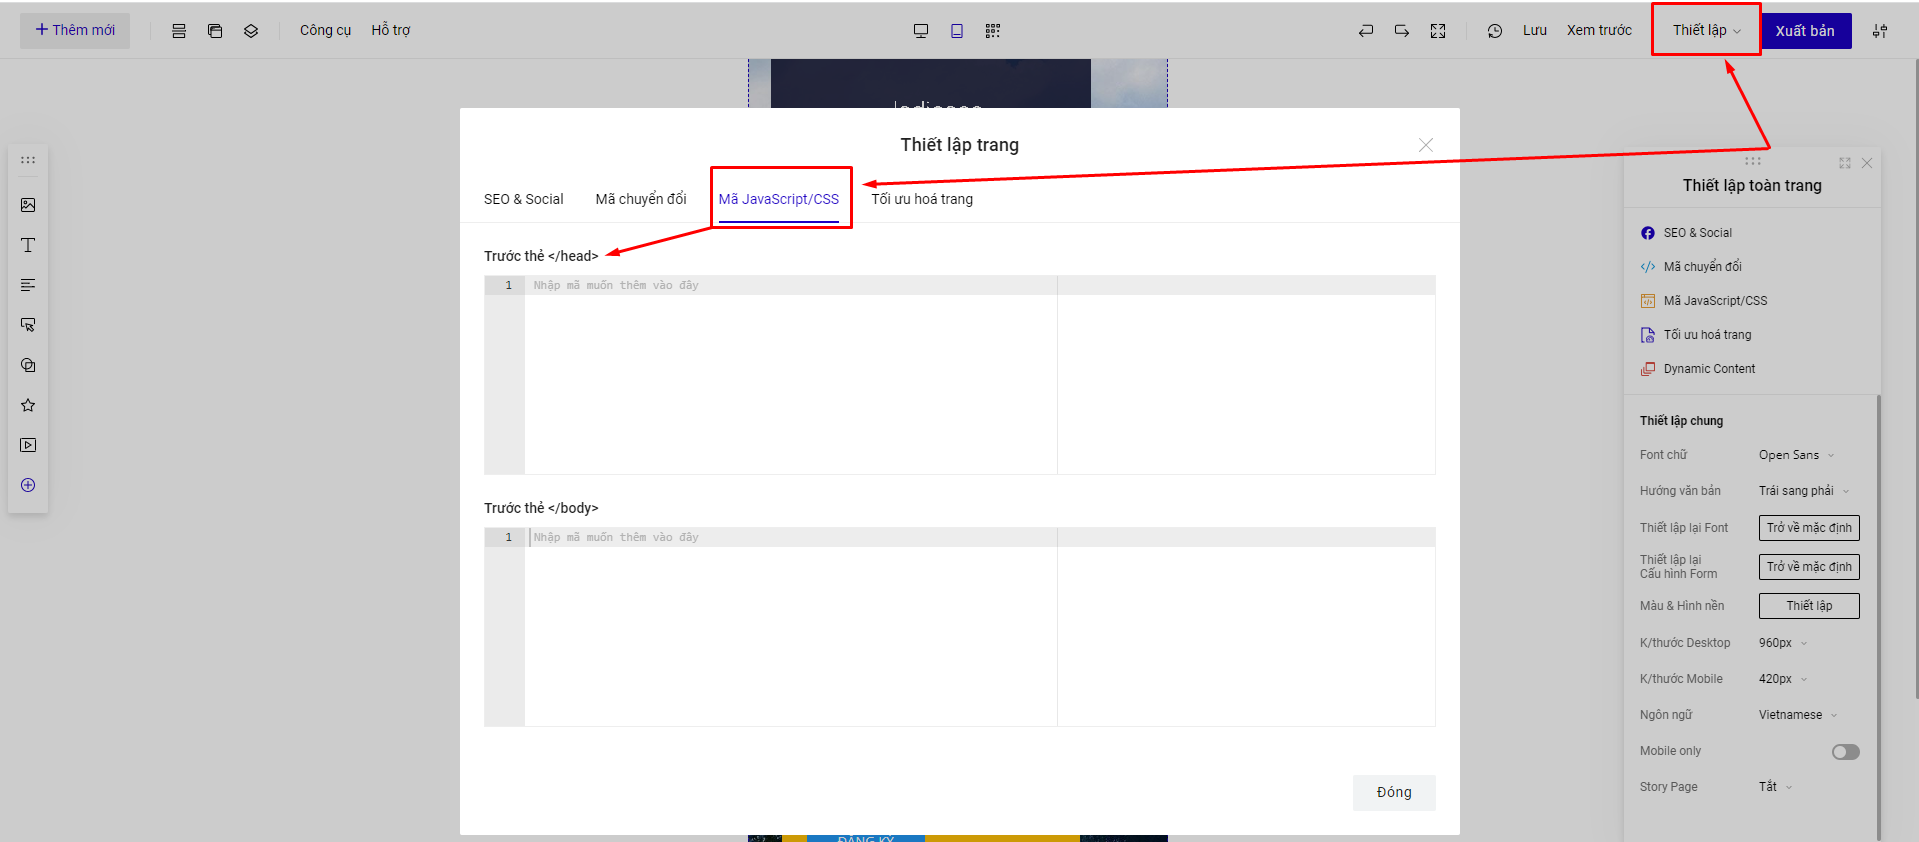Open the Tối ưu hoá trang tab
Image resolution: width=1919 pixels, height=842 pixels.
point(921,199)
